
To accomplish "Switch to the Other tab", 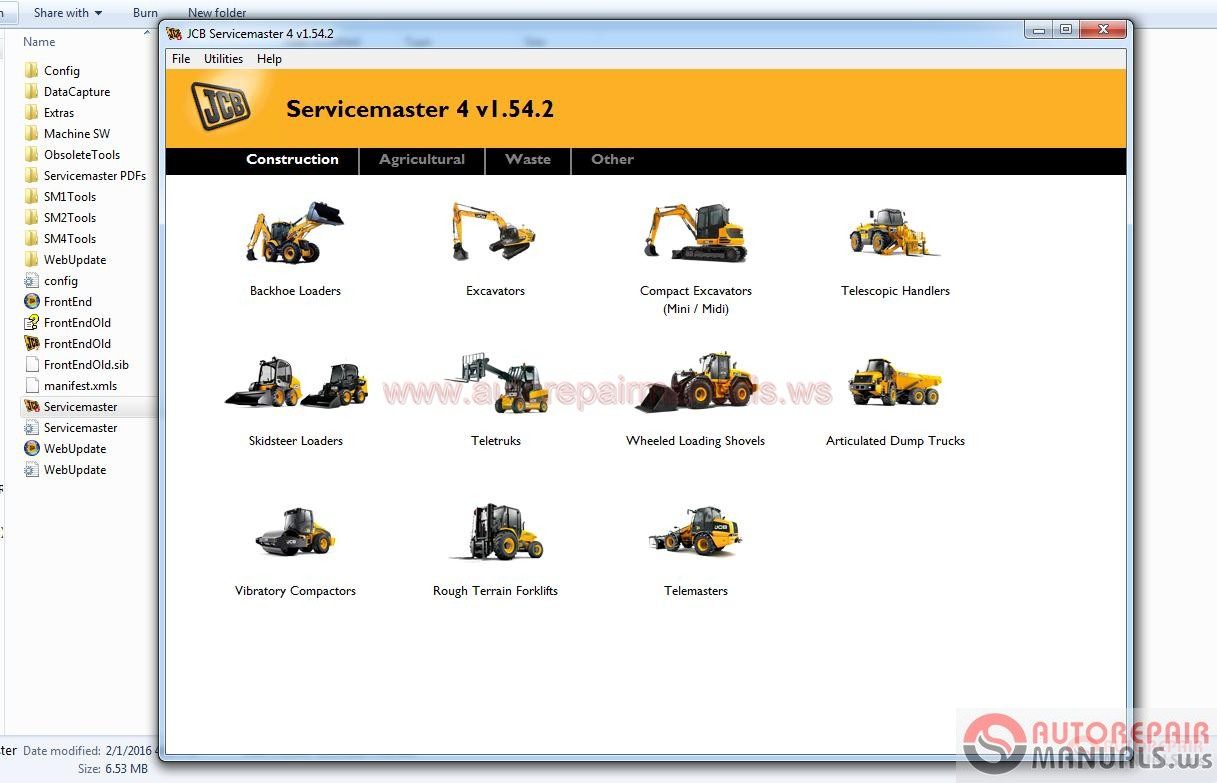I will (612, 160).
